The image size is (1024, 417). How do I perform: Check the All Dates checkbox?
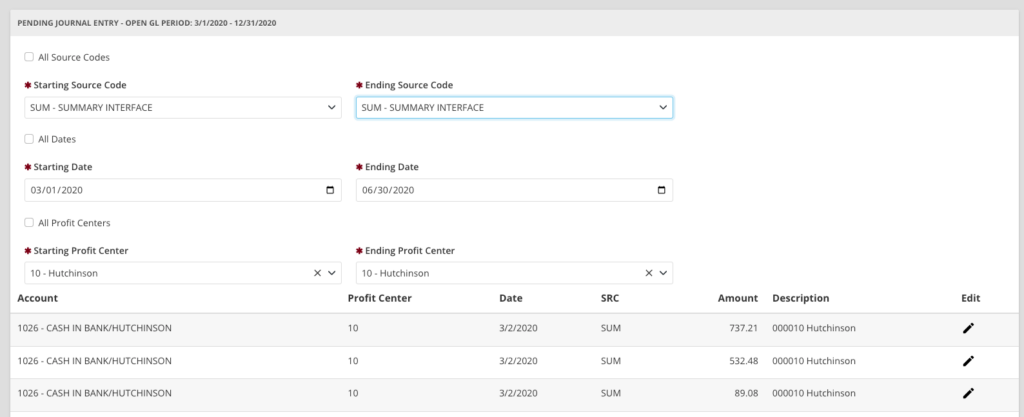click(x=29, y=139)
